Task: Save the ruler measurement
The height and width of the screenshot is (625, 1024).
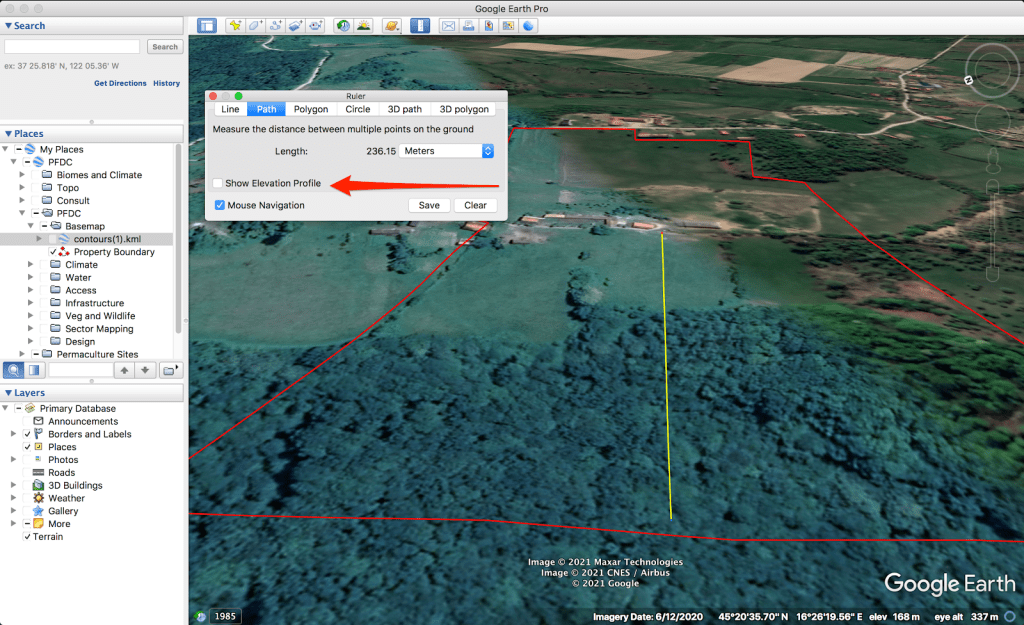Action: click(429, 205)
